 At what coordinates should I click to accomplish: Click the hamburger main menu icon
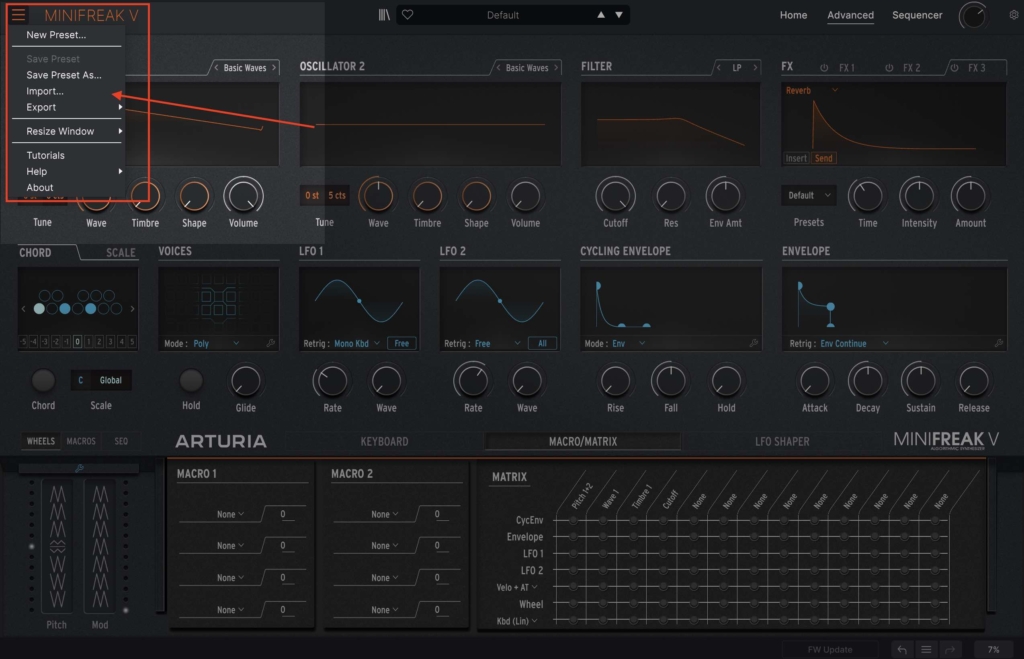(x=19, y=15)
